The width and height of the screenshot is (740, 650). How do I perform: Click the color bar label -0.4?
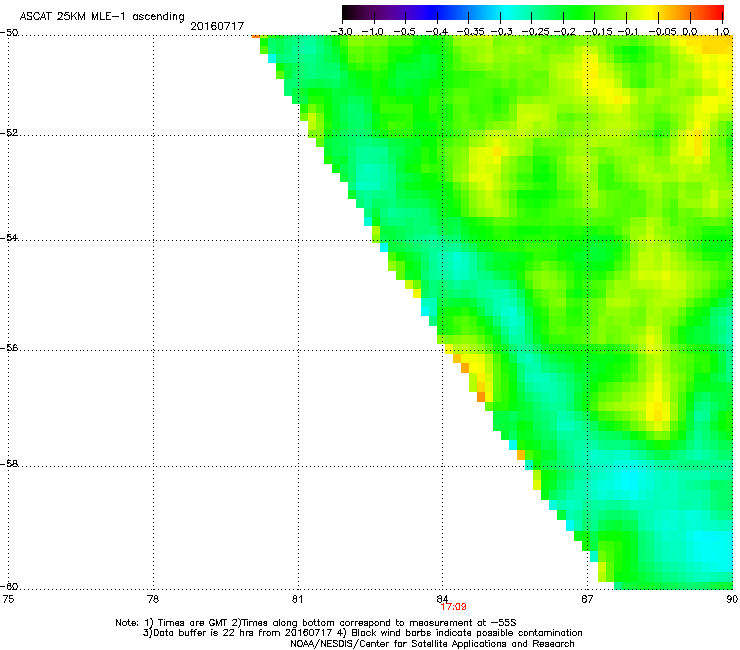point(437,32)
